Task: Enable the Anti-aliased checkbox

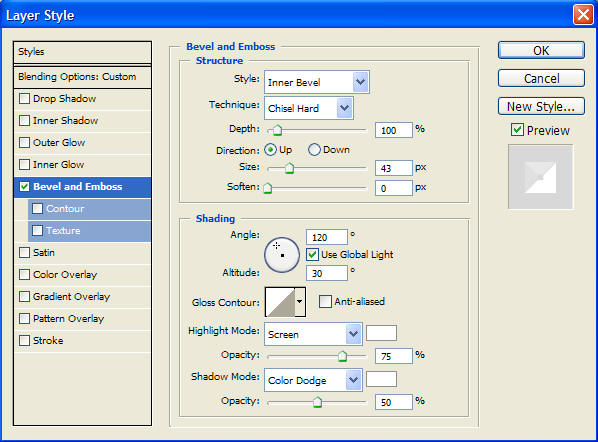Action: point(325,302)
